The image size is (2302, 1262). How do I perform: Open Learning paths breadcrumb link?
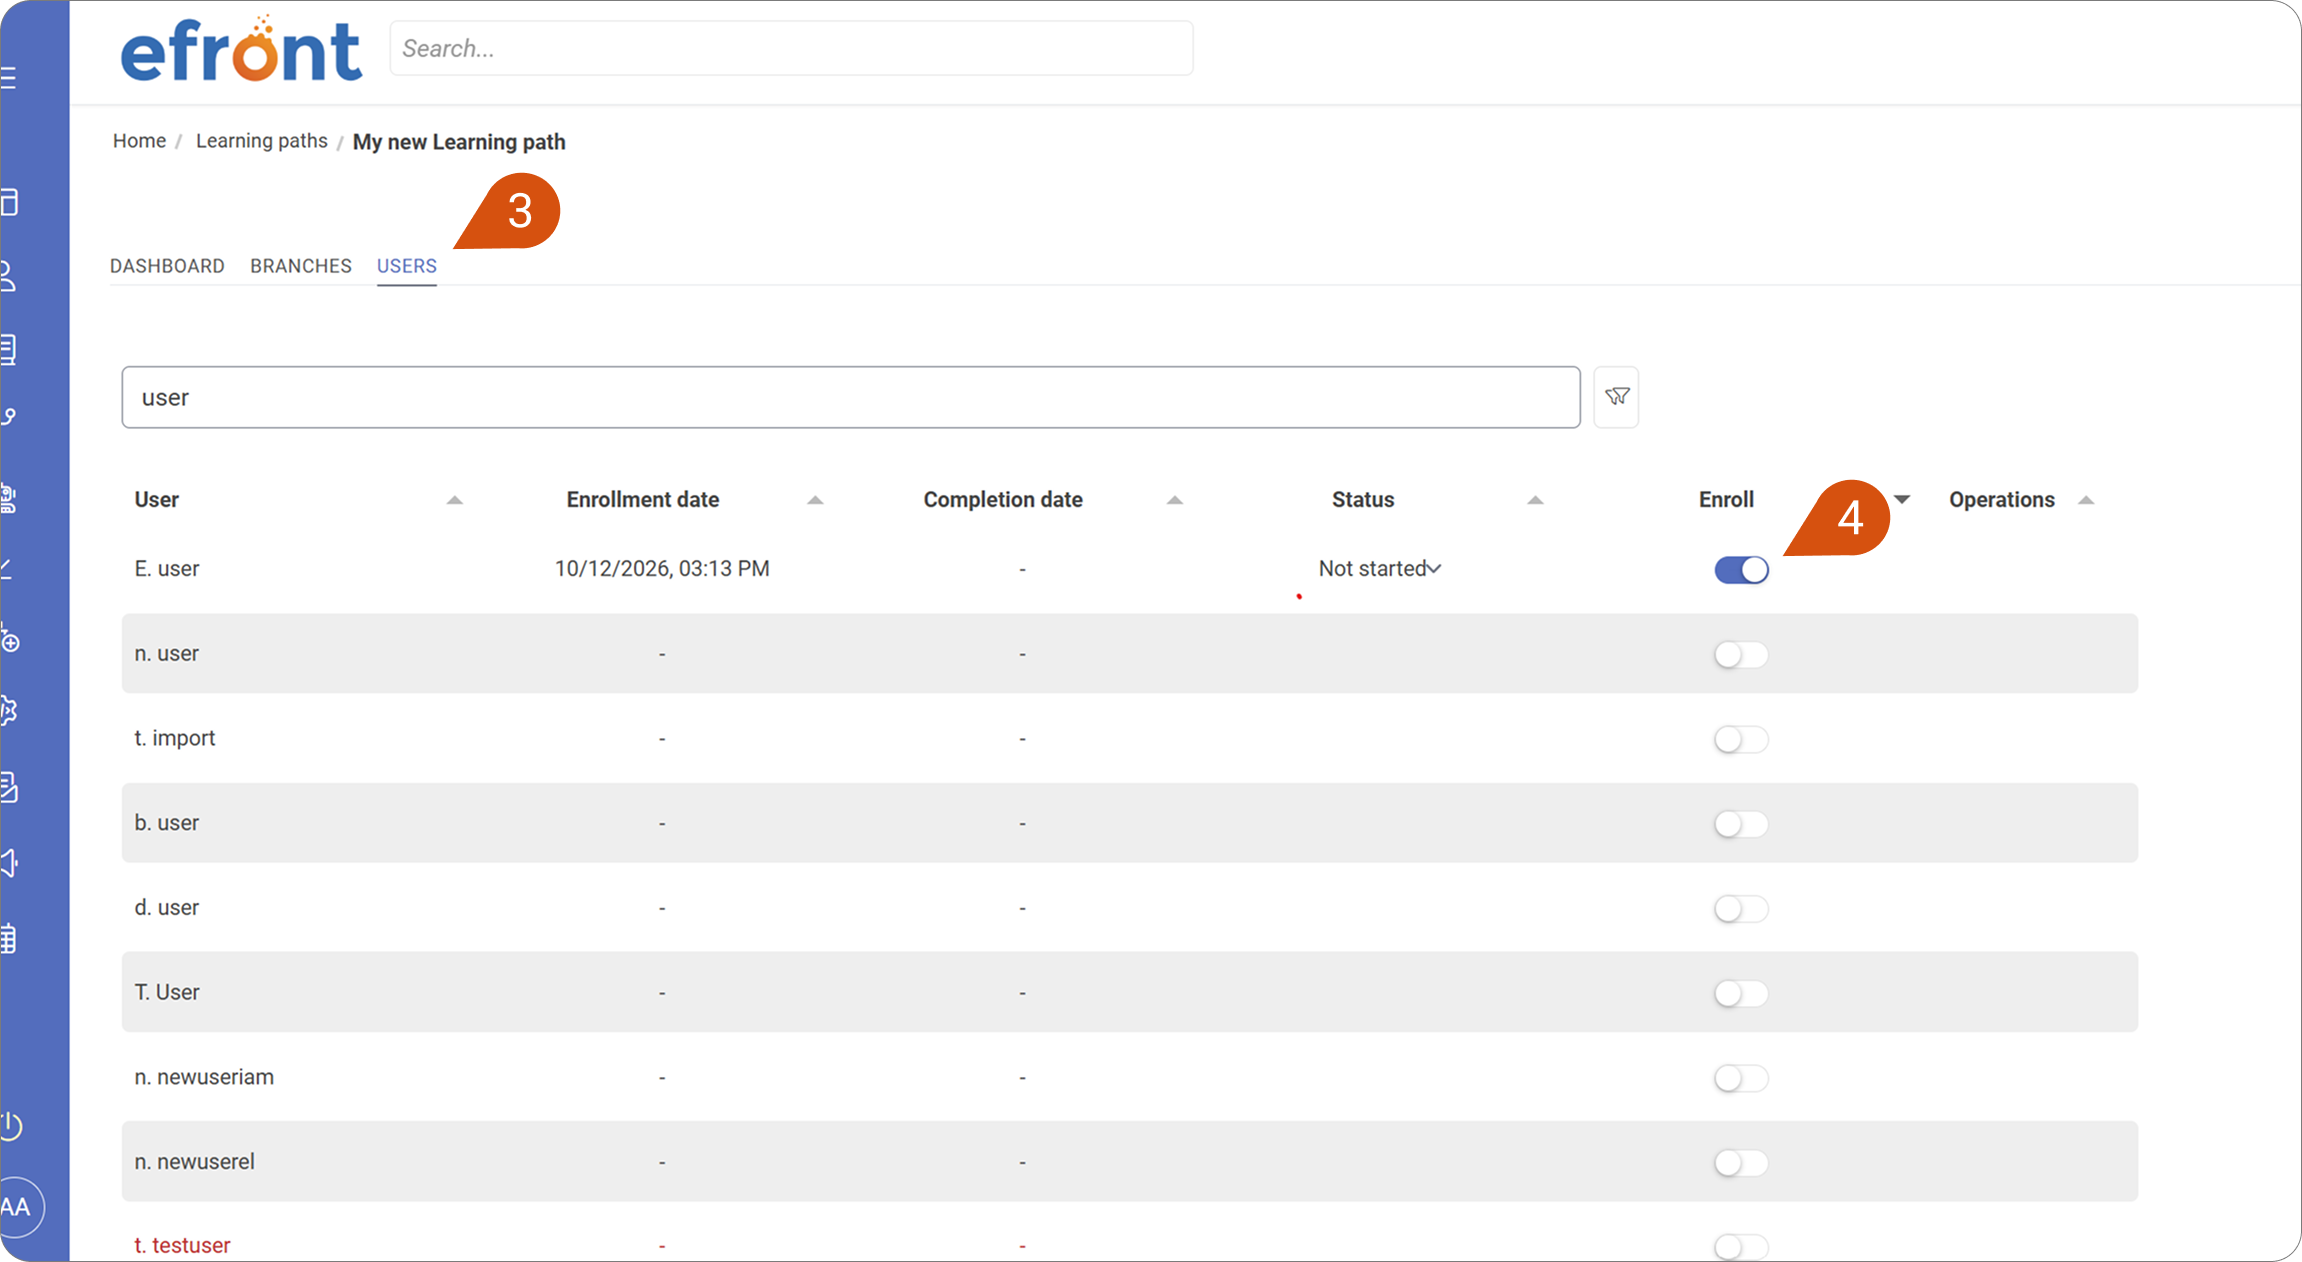pyautogui.click(x=262, y=141)
